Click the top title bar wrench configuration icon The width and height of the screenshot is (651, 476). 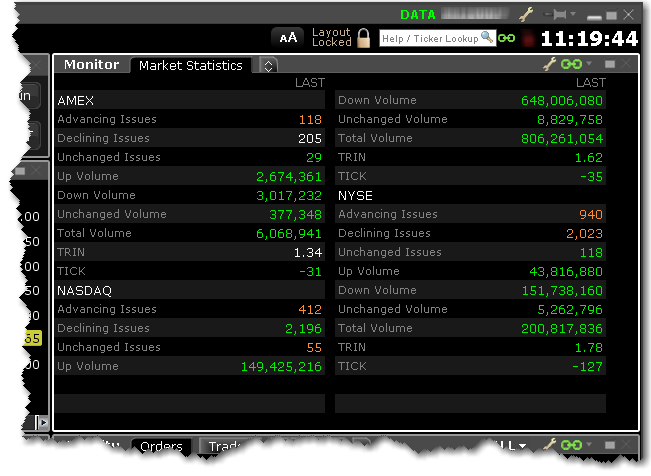tap(527, 15)
